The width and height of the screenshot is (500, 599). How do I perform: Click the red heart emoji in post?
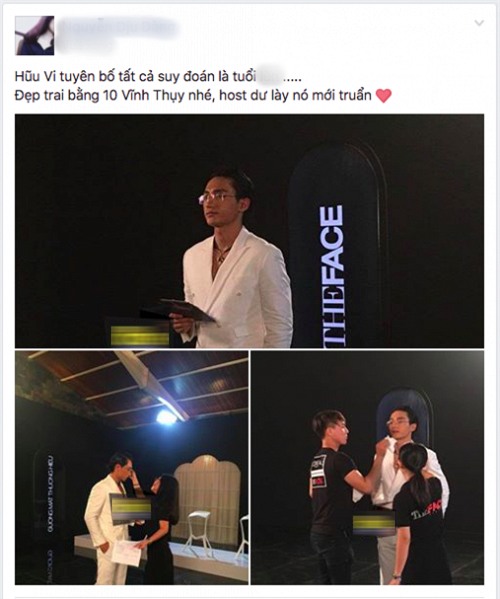pos(384,96)
